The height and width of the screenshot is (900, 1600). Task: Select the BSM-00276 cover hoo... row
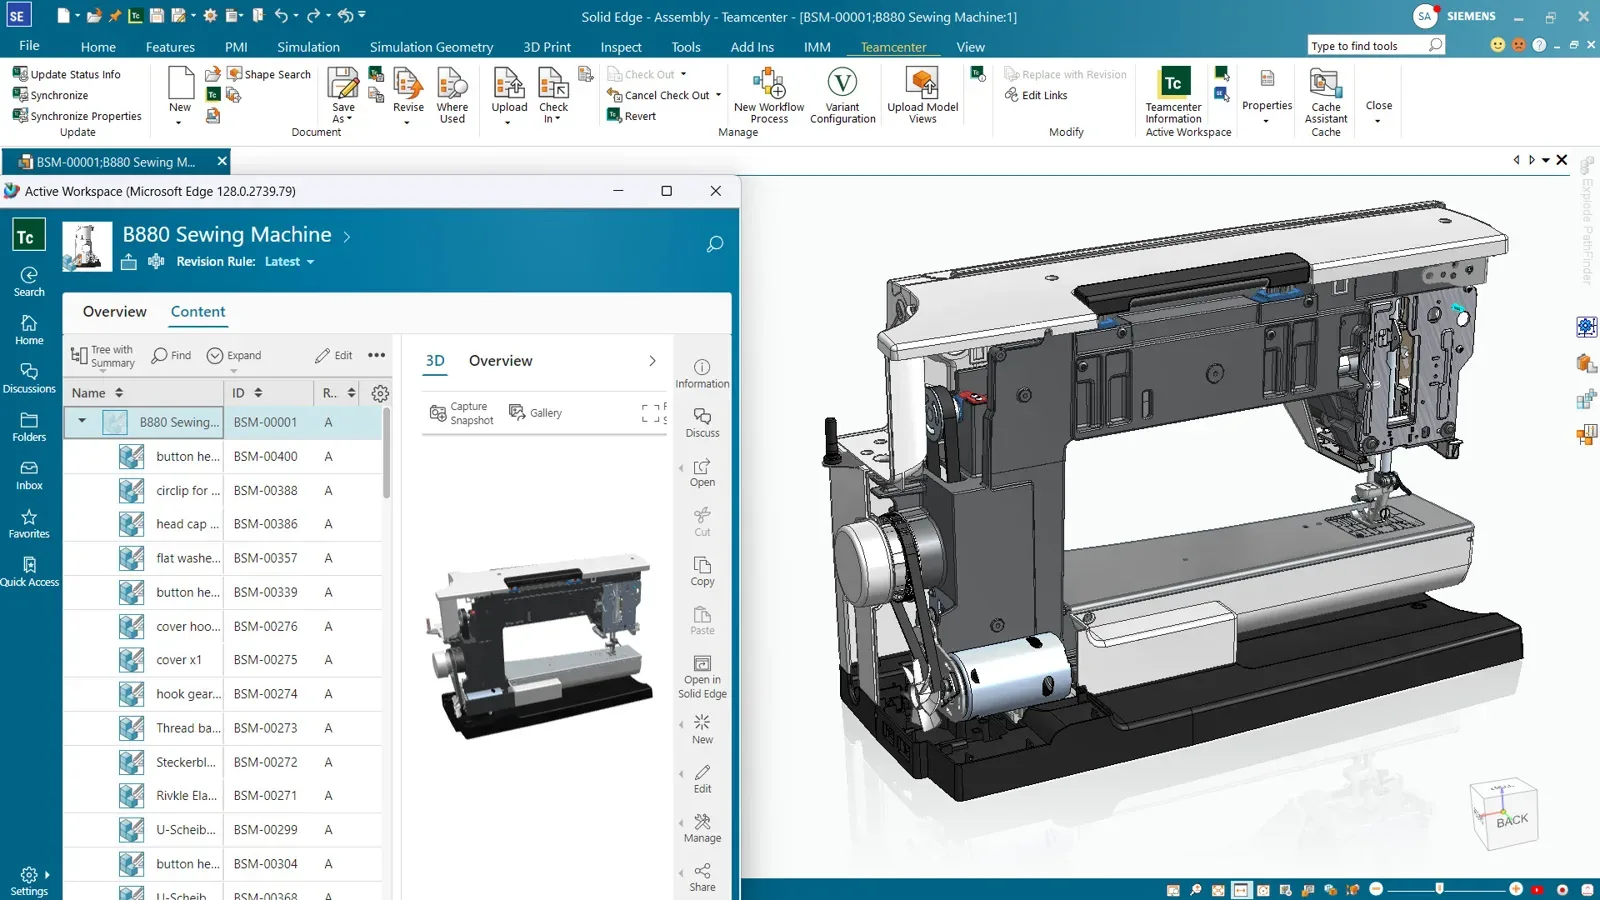(223, 626)
